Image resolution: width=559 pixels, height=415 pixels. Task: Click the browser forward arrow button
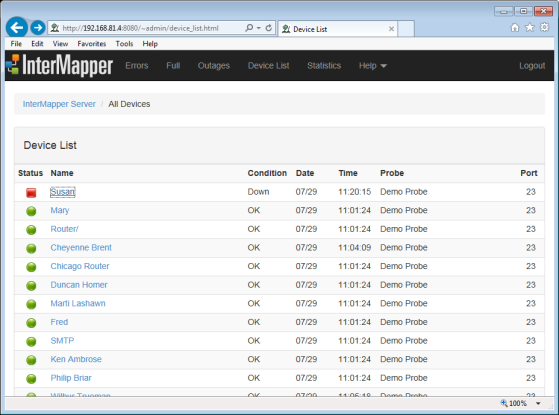pyautogui.click(x=37, y=27)
